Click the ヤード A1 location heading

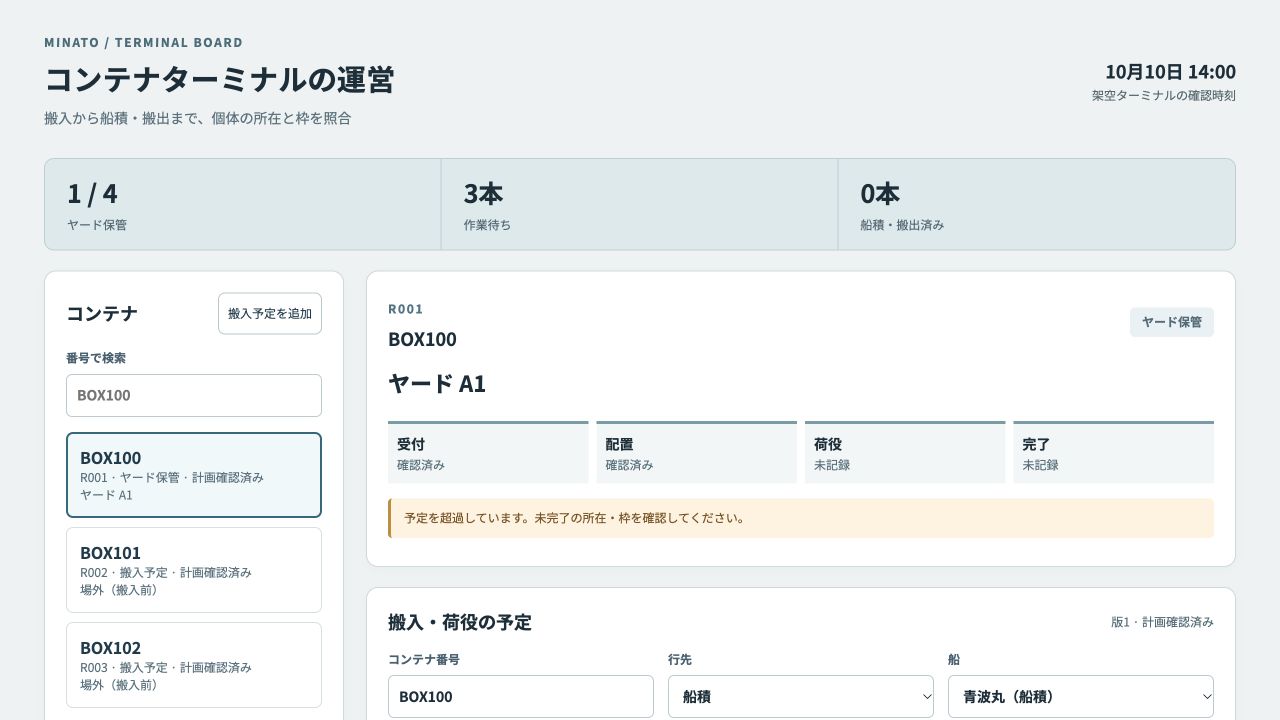437,384
